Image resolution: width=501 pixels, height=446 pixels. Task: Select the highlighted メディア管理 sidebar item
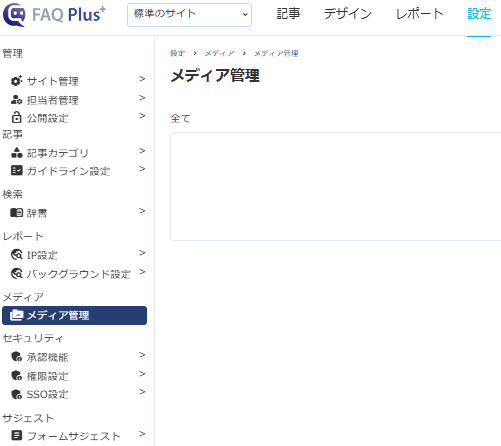point(74,315)
